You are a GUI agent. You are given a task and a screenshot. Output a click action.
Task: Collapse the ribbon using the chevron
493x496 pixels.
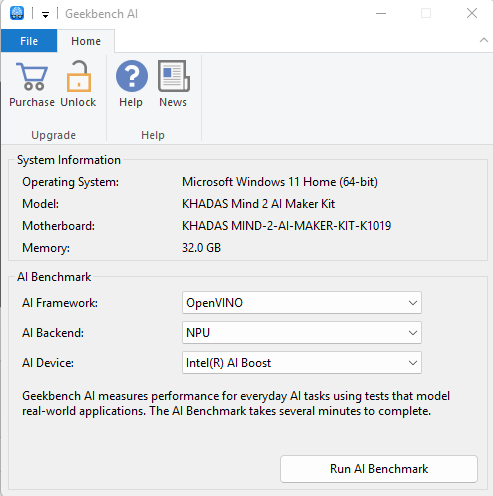[x=484, y=41]
